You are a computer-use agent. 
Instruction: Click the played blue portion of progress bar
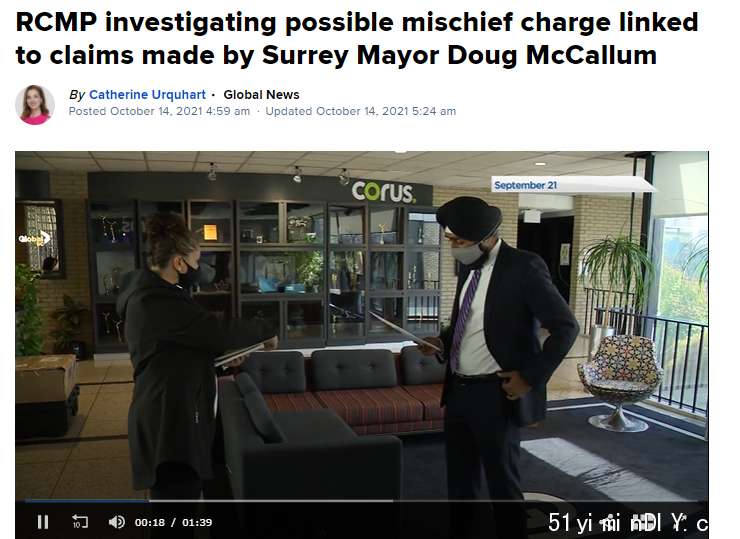pyautogui.click(x=87, y=501)
